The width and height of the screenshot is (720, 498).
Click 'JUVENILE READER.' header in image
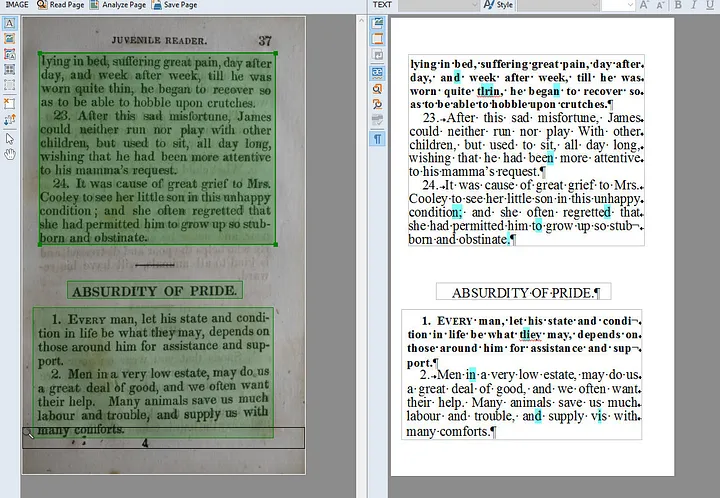[159, 40]
